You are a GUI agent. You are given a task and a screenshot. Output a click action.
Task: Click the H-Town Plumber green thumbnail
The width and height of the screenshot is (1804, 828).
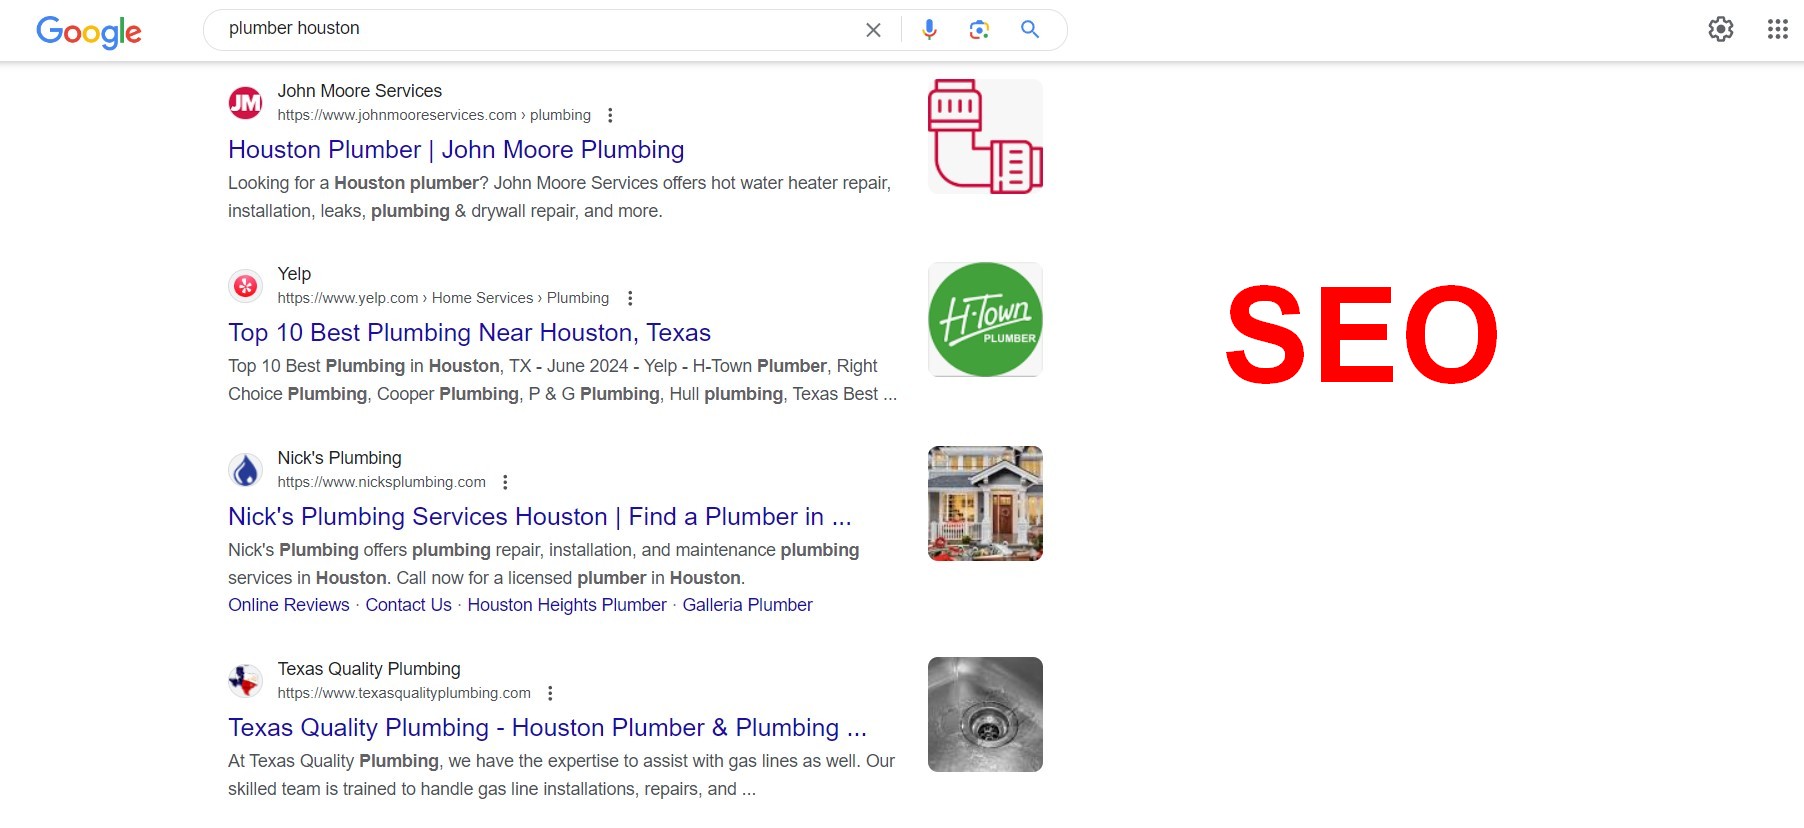(x=985, y=320)
